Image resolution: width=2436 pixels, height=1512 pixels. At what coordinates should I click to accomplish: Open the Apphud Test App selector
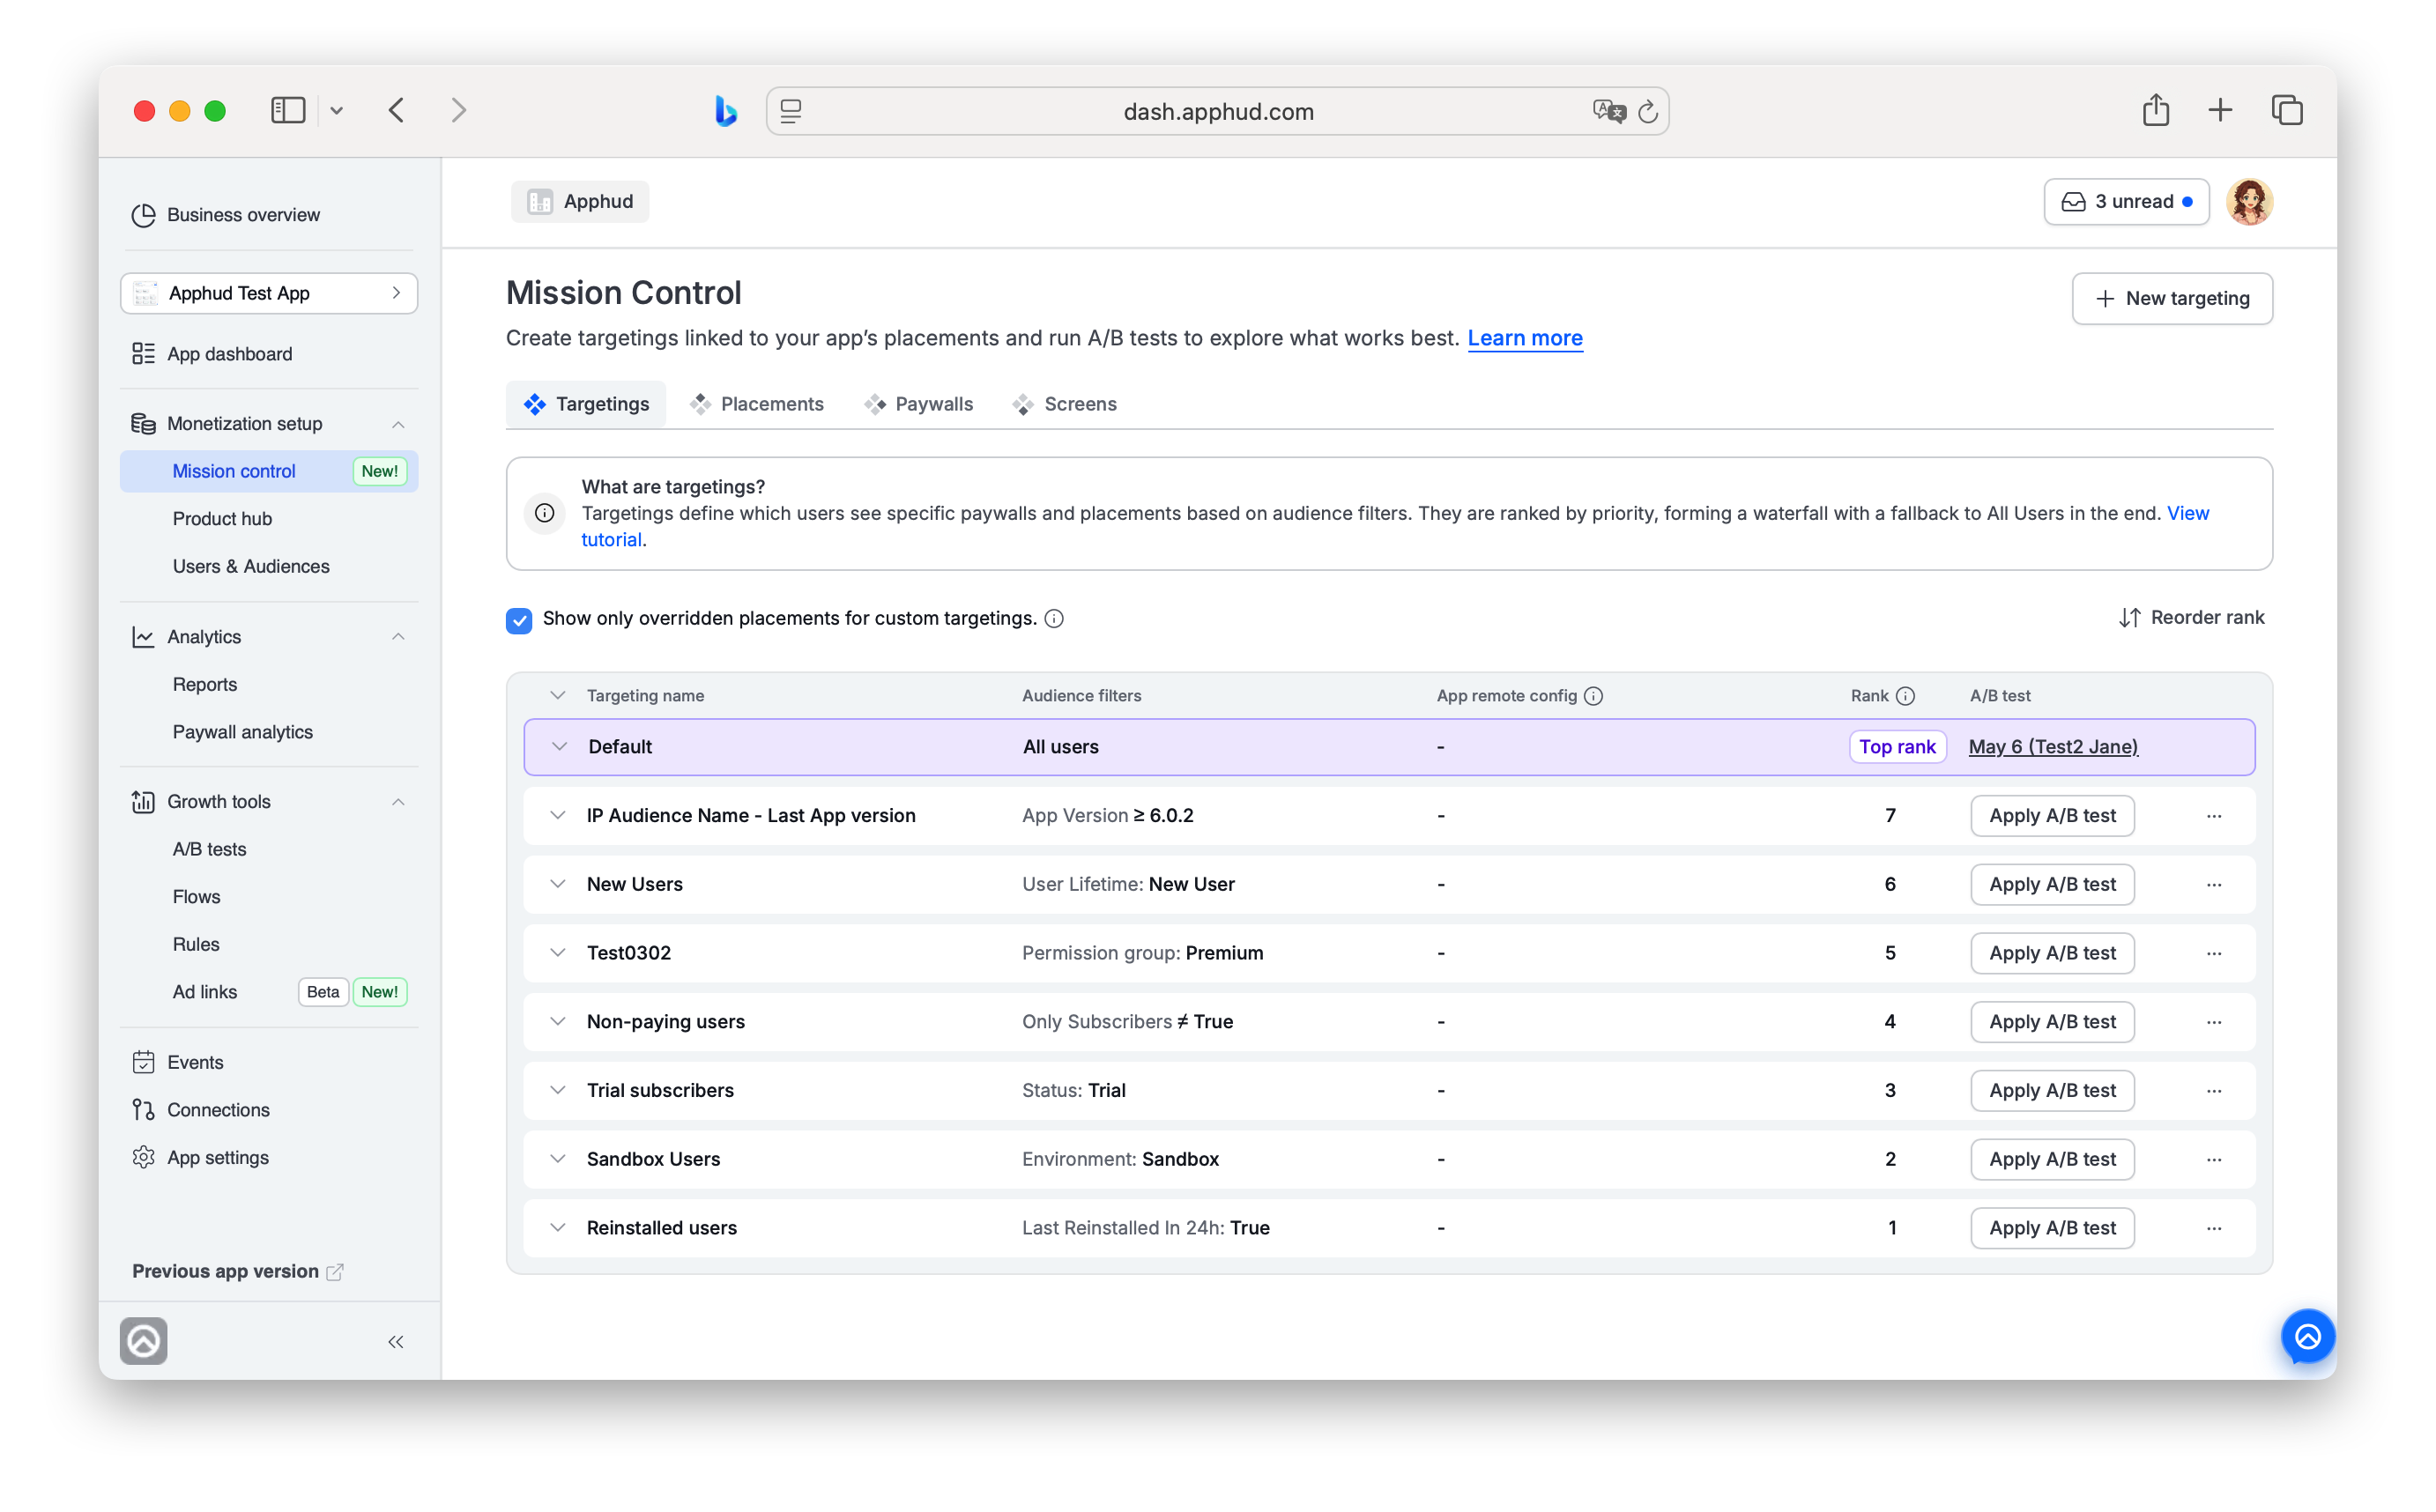pyautogui.click(x=269, y=293)
